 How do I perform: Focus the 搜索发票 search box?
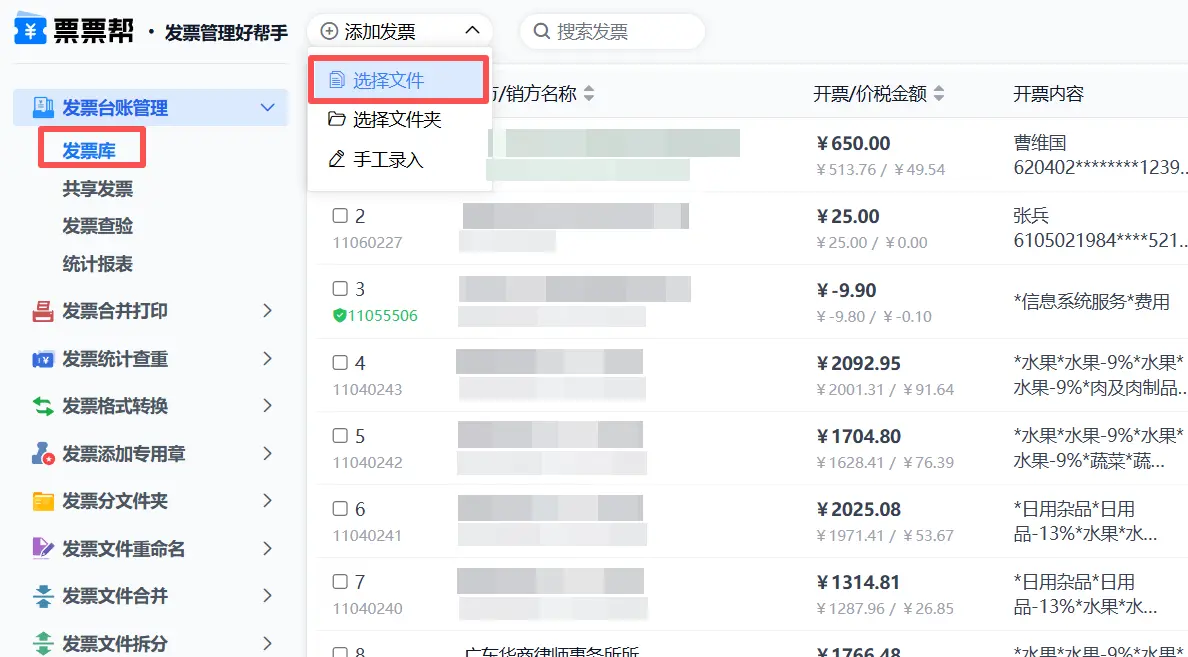tap(620, 32)
